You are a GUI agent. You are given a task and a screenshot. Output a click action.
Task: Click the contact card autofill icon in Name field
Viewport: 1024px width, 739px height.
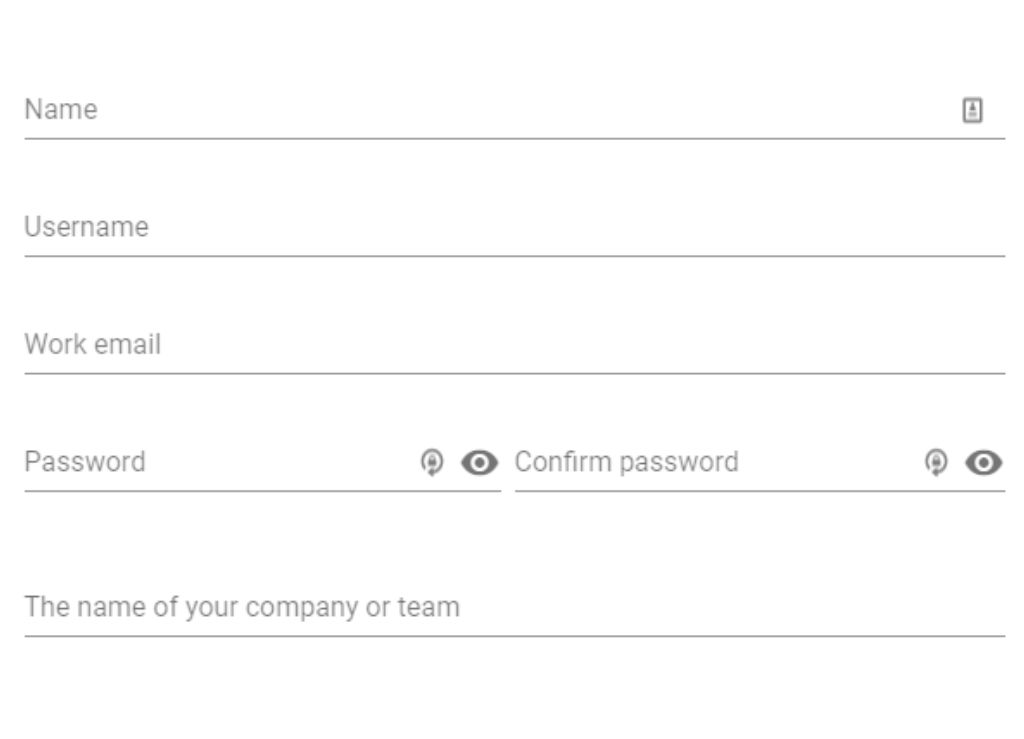click(x=972, y=110)
